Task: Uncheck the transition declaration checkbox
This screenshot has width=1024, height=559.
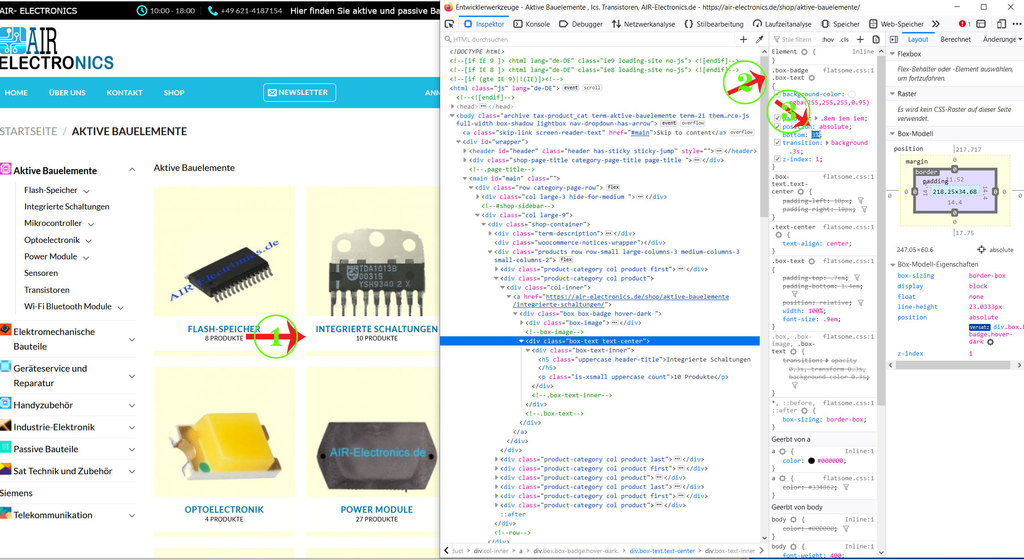Action: pos(777,142)
